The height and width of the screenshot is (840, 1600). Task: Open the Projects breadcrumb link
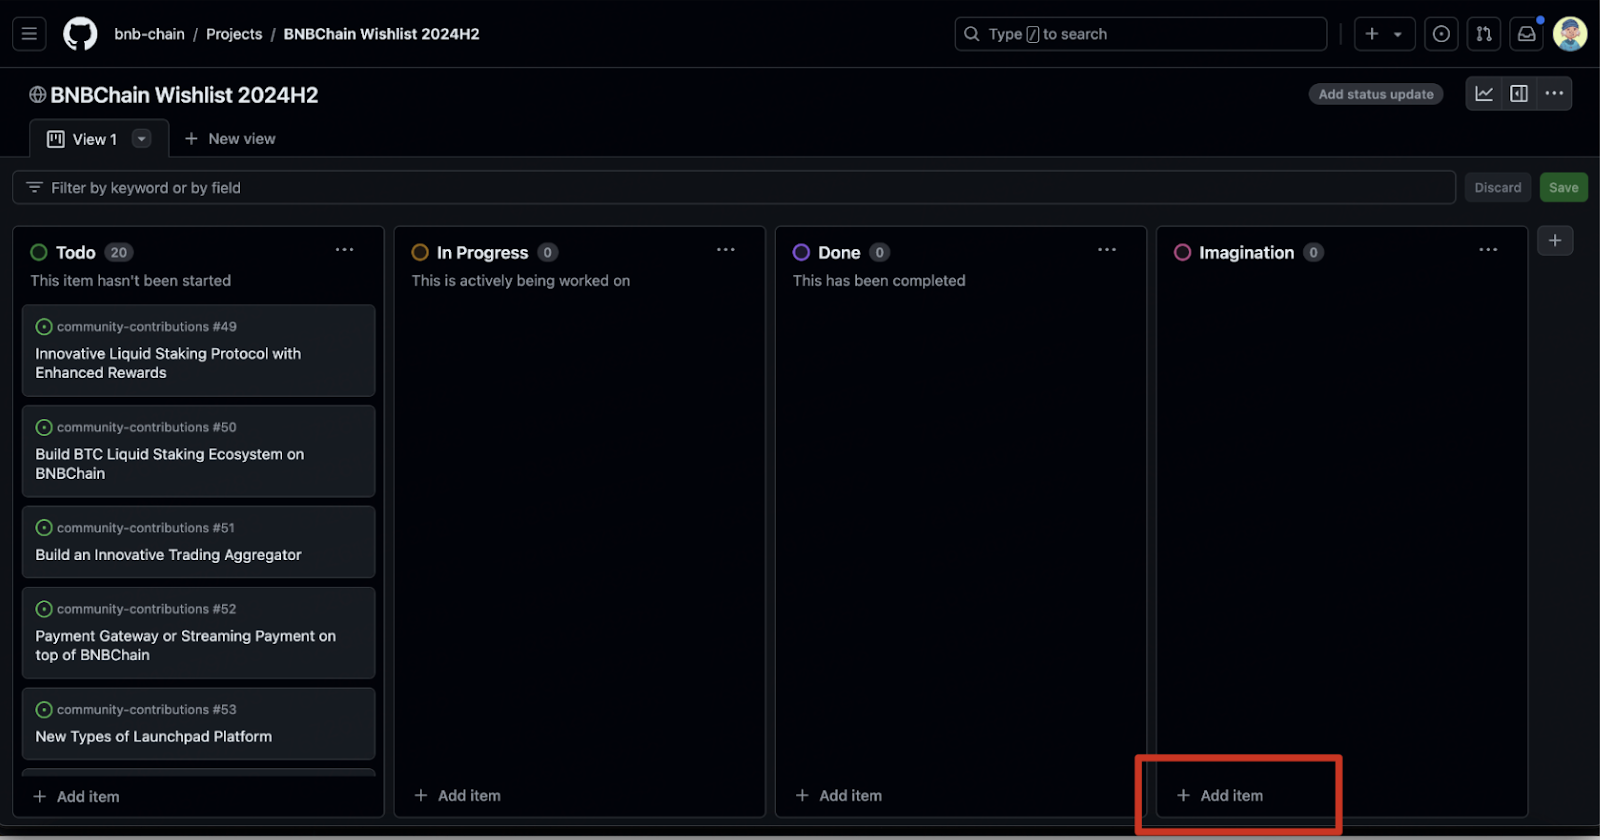pos(234,34)
